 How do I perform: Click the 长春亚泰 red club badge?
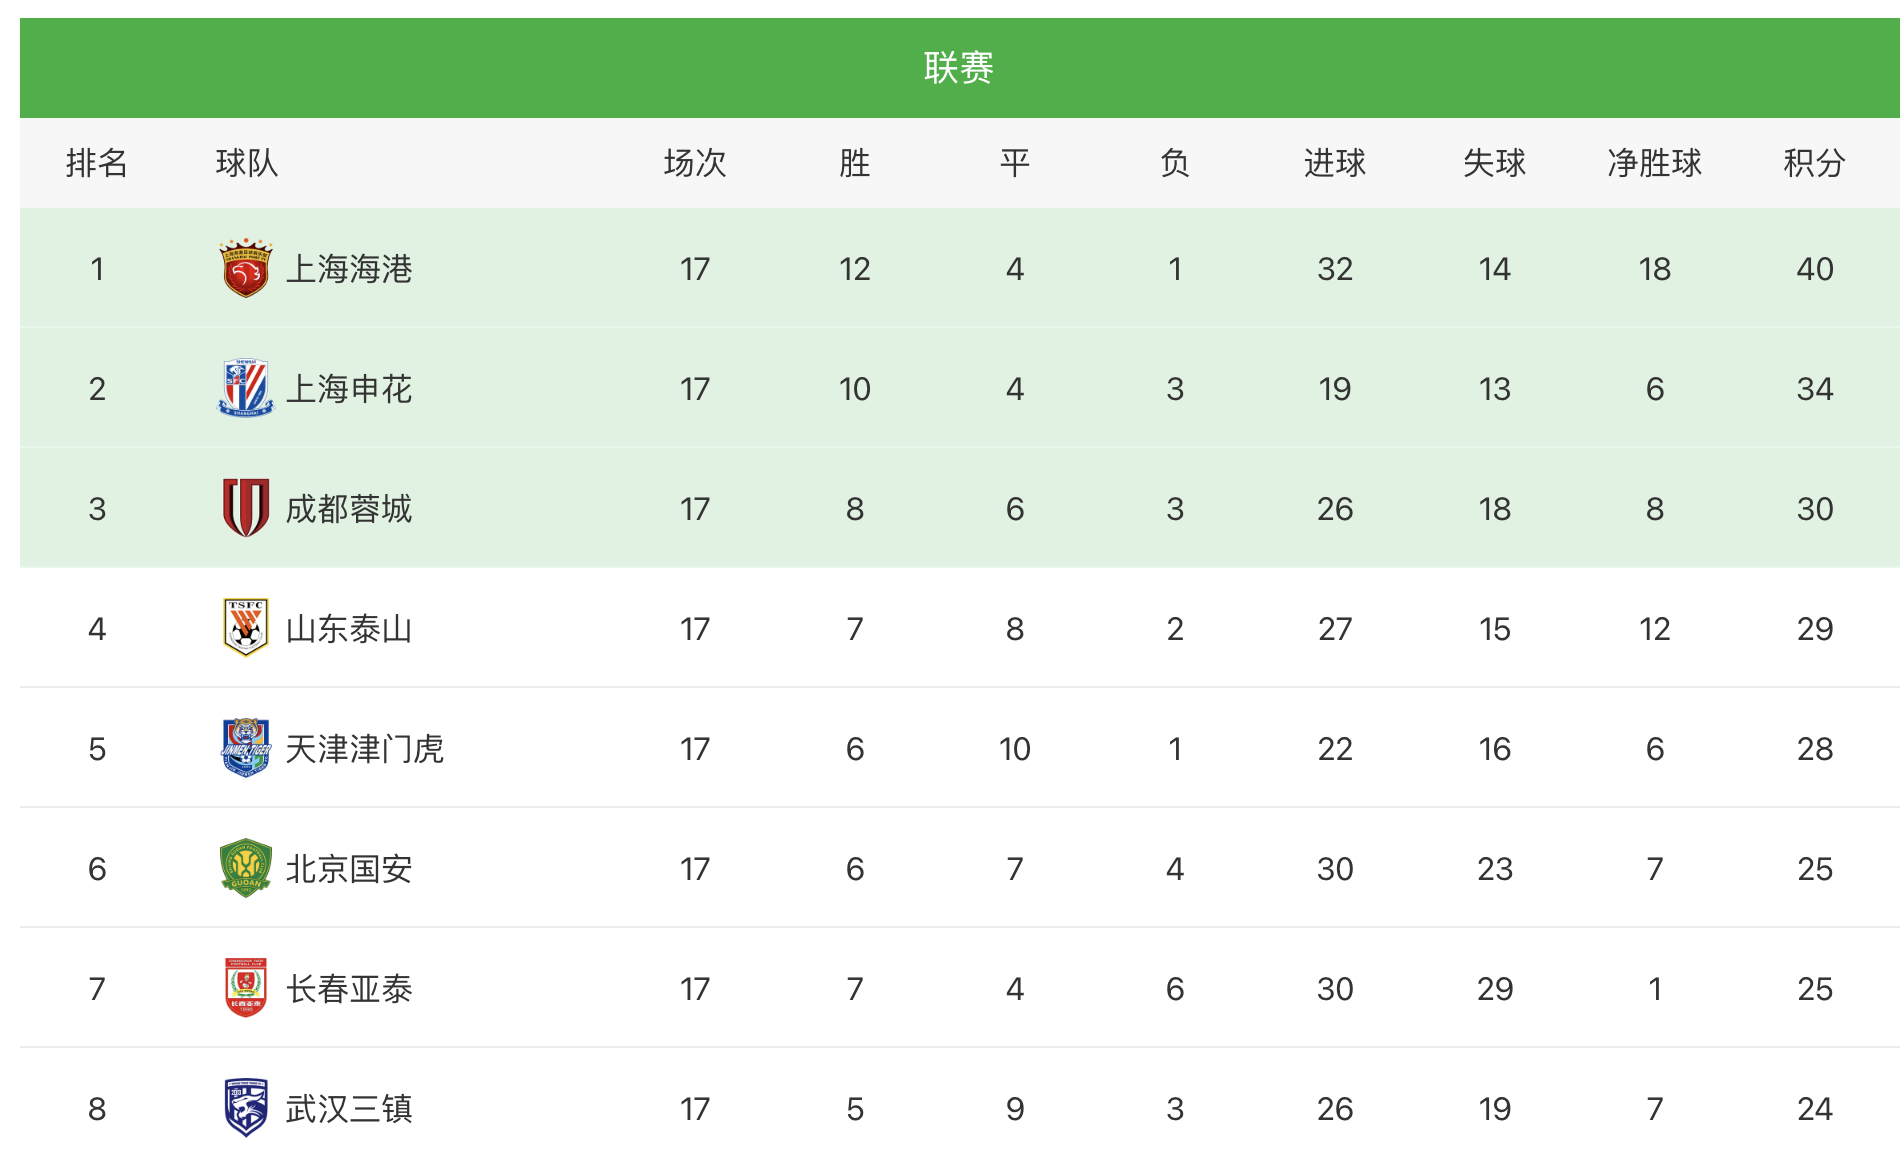(245, 988)
